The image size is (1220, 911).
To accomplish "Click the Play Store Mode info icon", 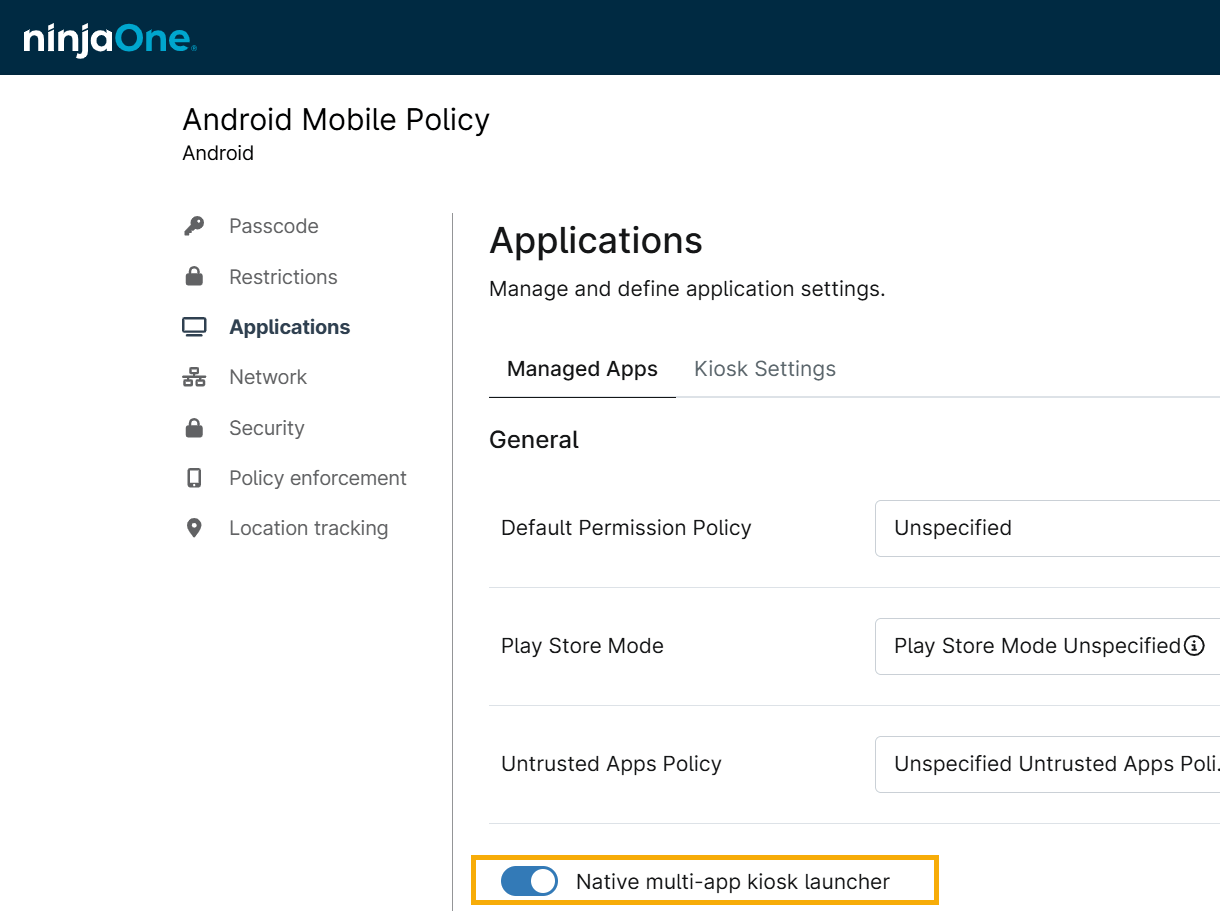I will 1194,646.
